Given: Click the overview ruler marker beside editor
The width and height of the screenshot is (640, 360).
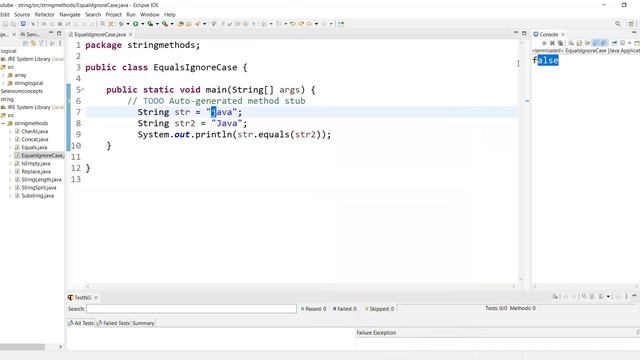Looking at the screenshot, I should (527, 100).
